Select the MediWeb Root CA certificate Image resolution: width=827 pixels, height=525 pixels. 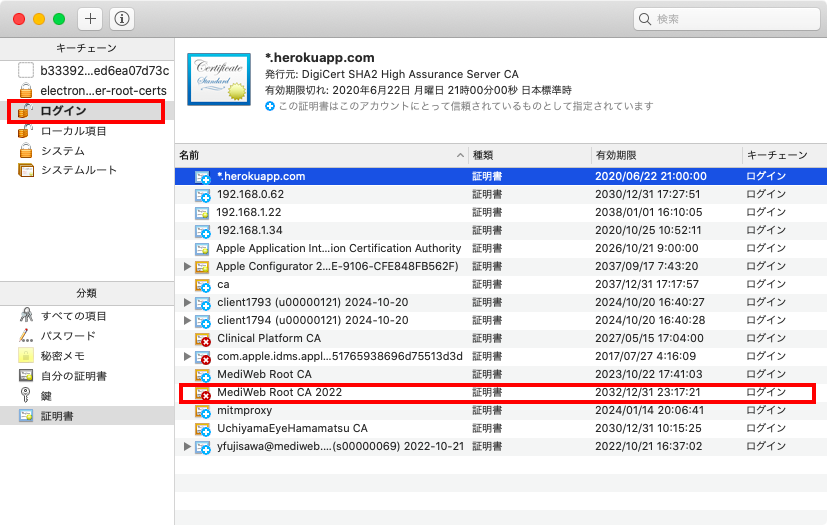click(501, 374)
